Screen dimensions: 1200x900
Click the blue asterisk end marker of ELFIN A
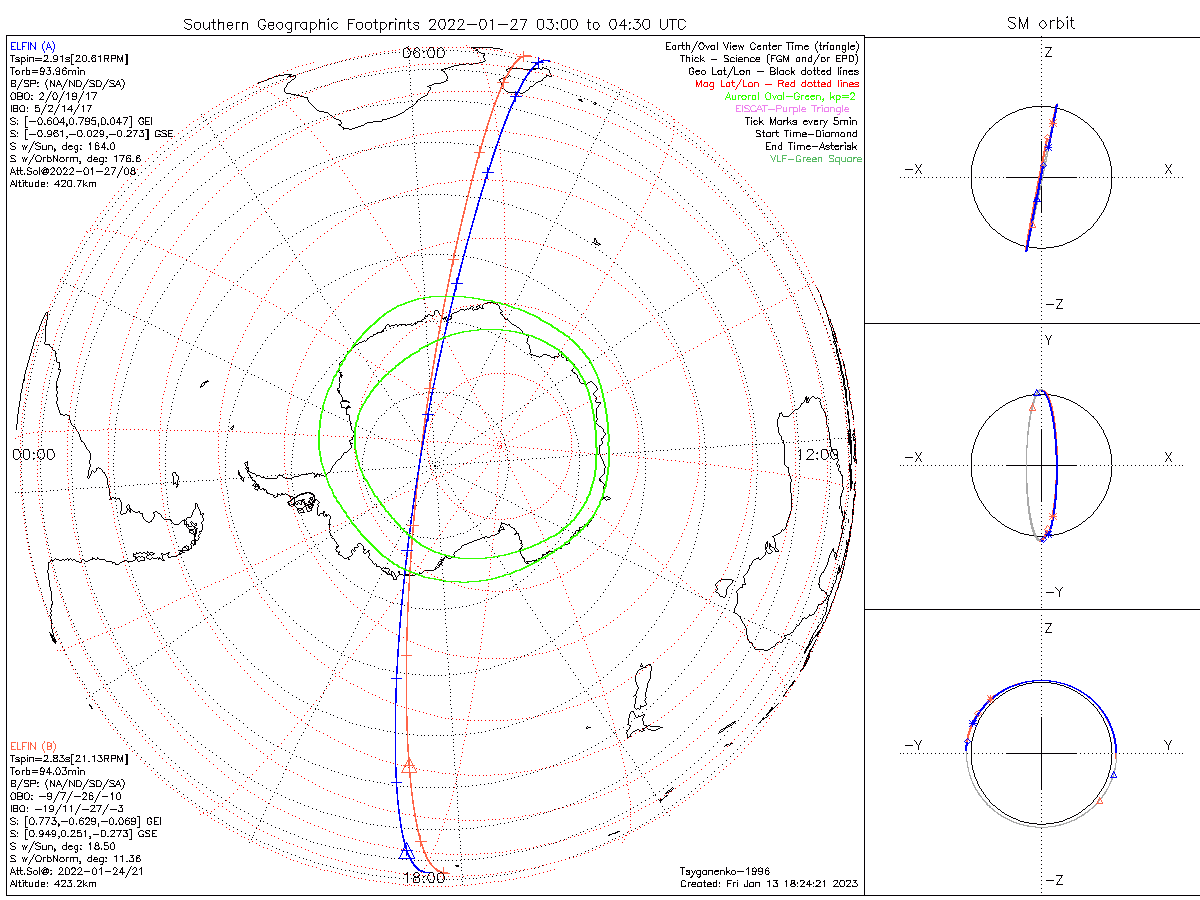point(539,62)
